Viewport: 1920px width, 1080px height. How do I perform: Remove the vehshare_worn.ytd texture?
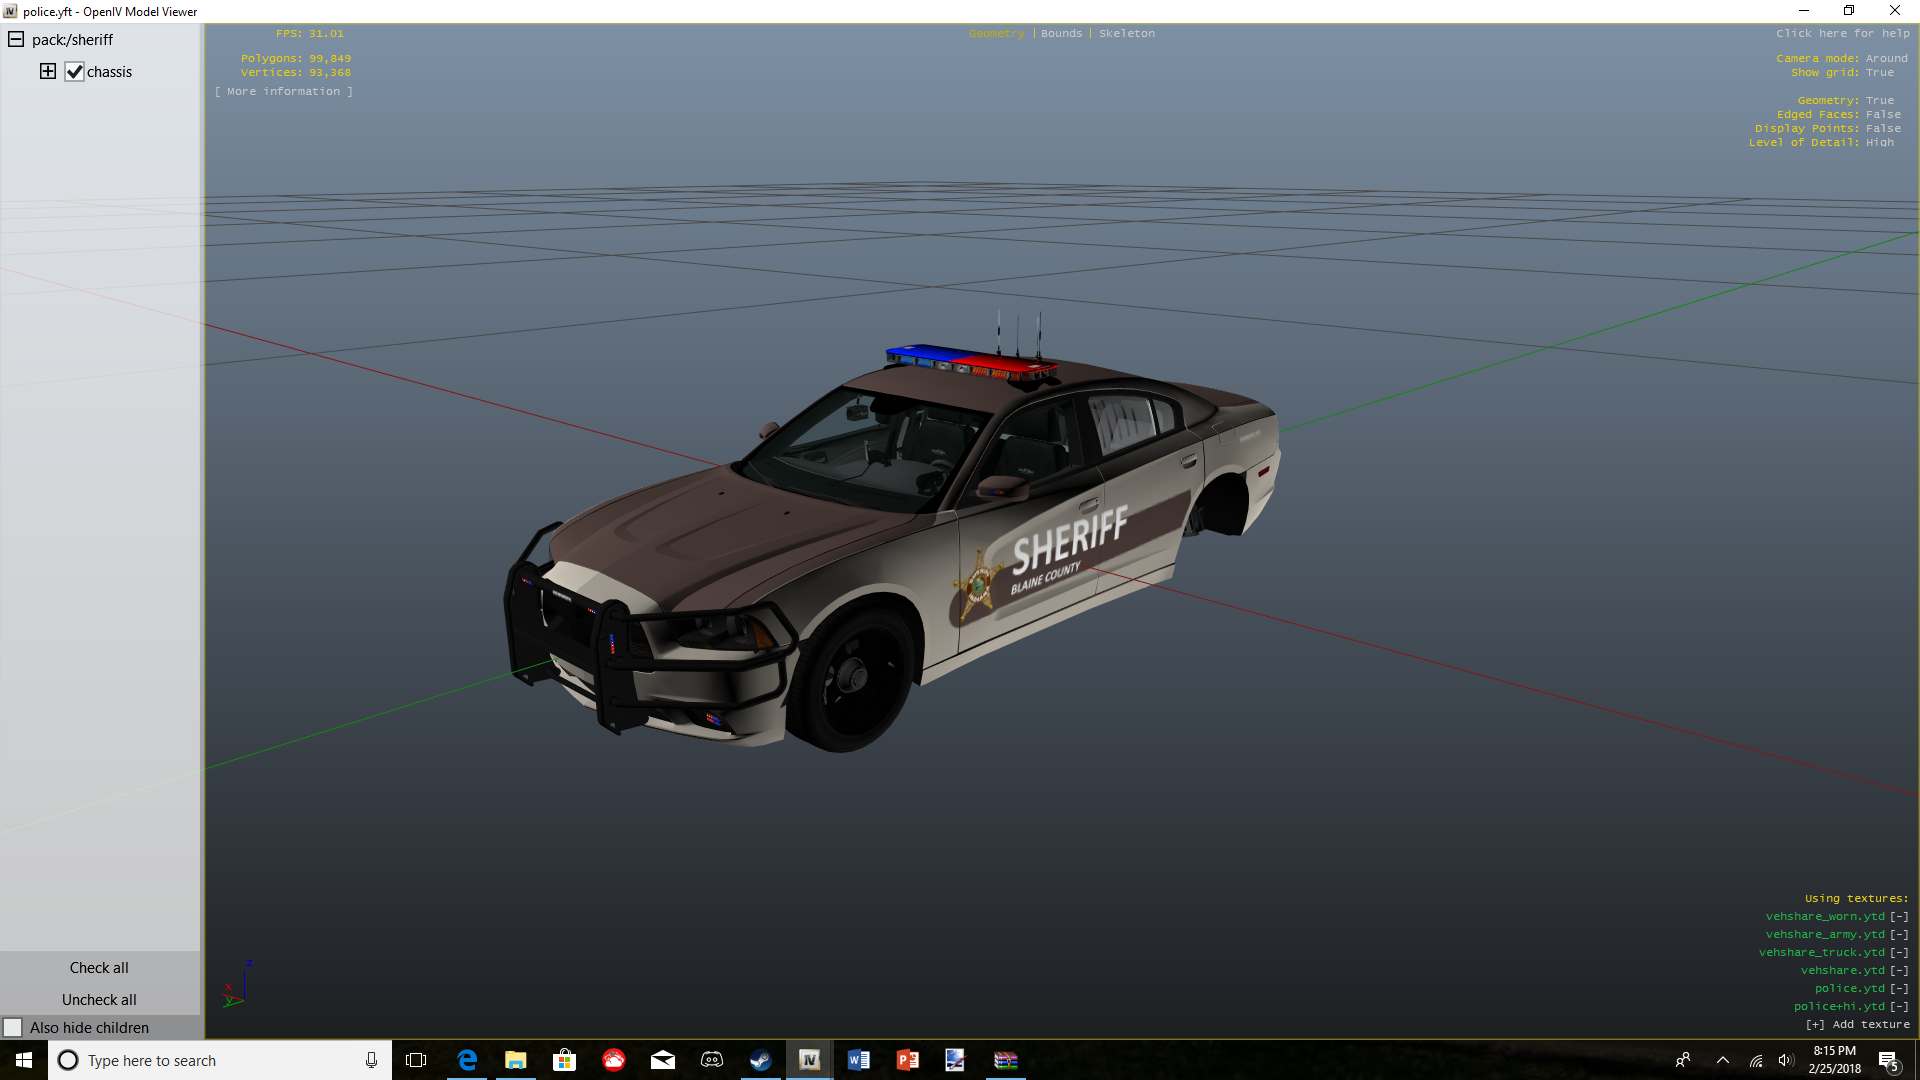(1898, 916)
